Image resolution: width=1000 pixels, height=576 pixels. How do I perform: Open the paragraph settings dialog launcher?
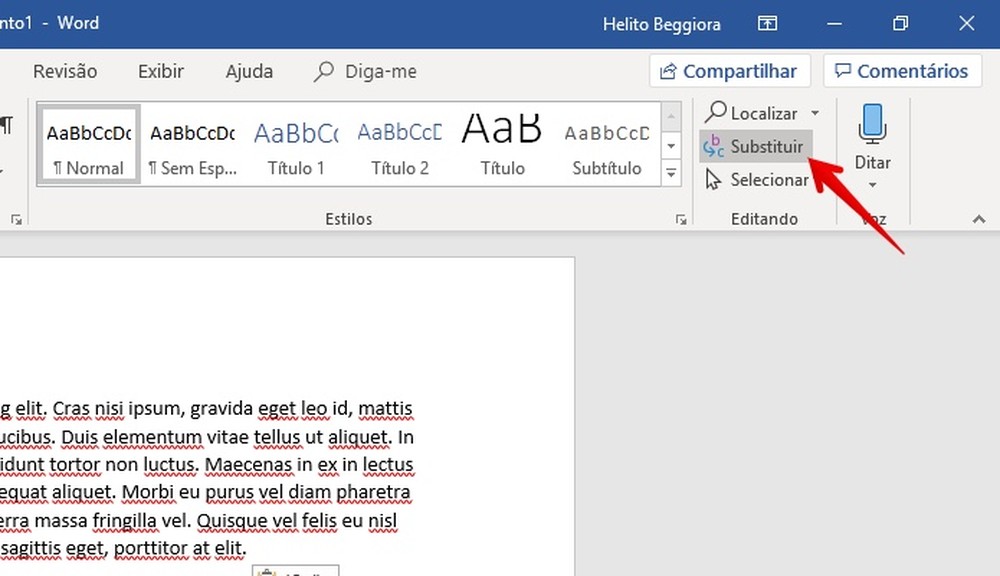click(17, 220)
